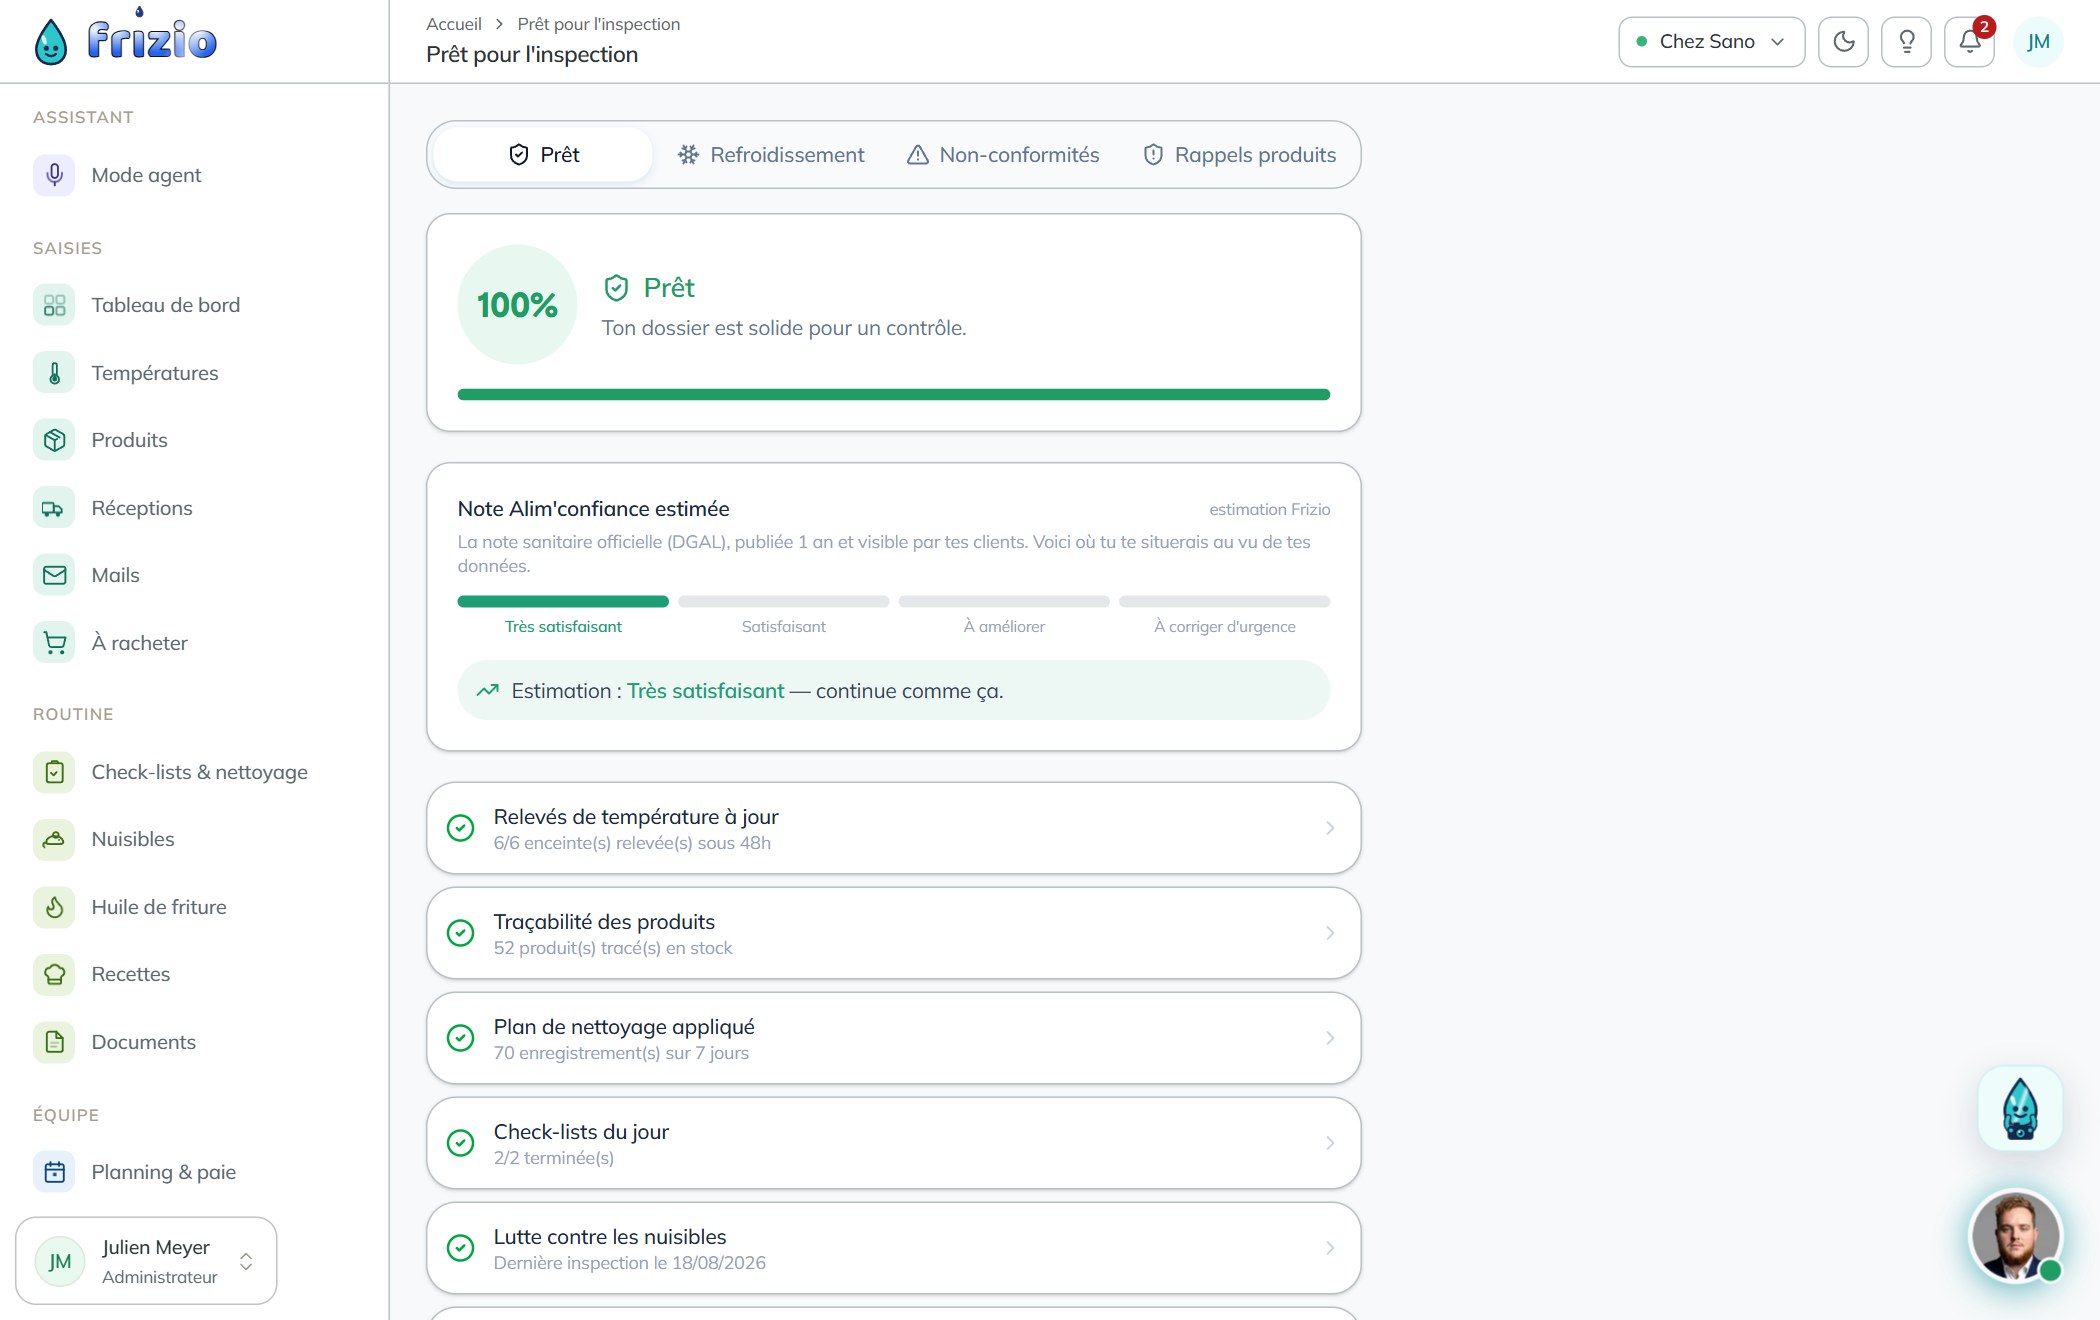This screenshot has width=2100, height=1320.
Task: Click Check-lists & nettoyage clipboard icon
Action: pyautogui.click(x=54, y=772)
